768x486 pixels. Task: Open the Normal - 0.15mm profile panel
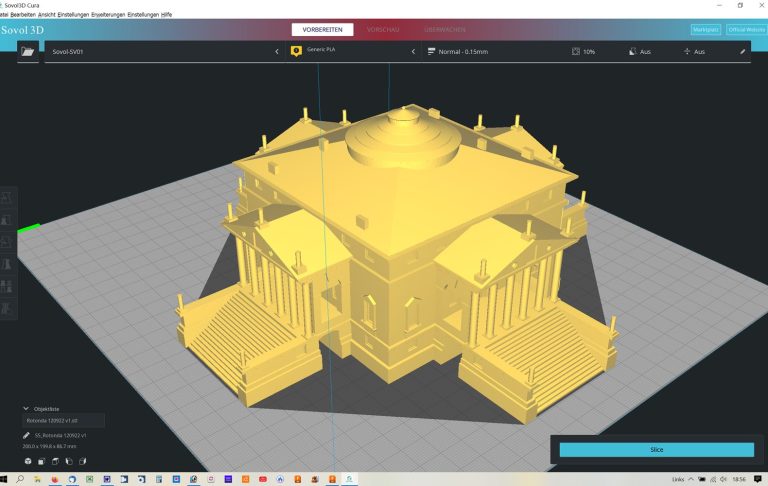(x=490, y=51)
